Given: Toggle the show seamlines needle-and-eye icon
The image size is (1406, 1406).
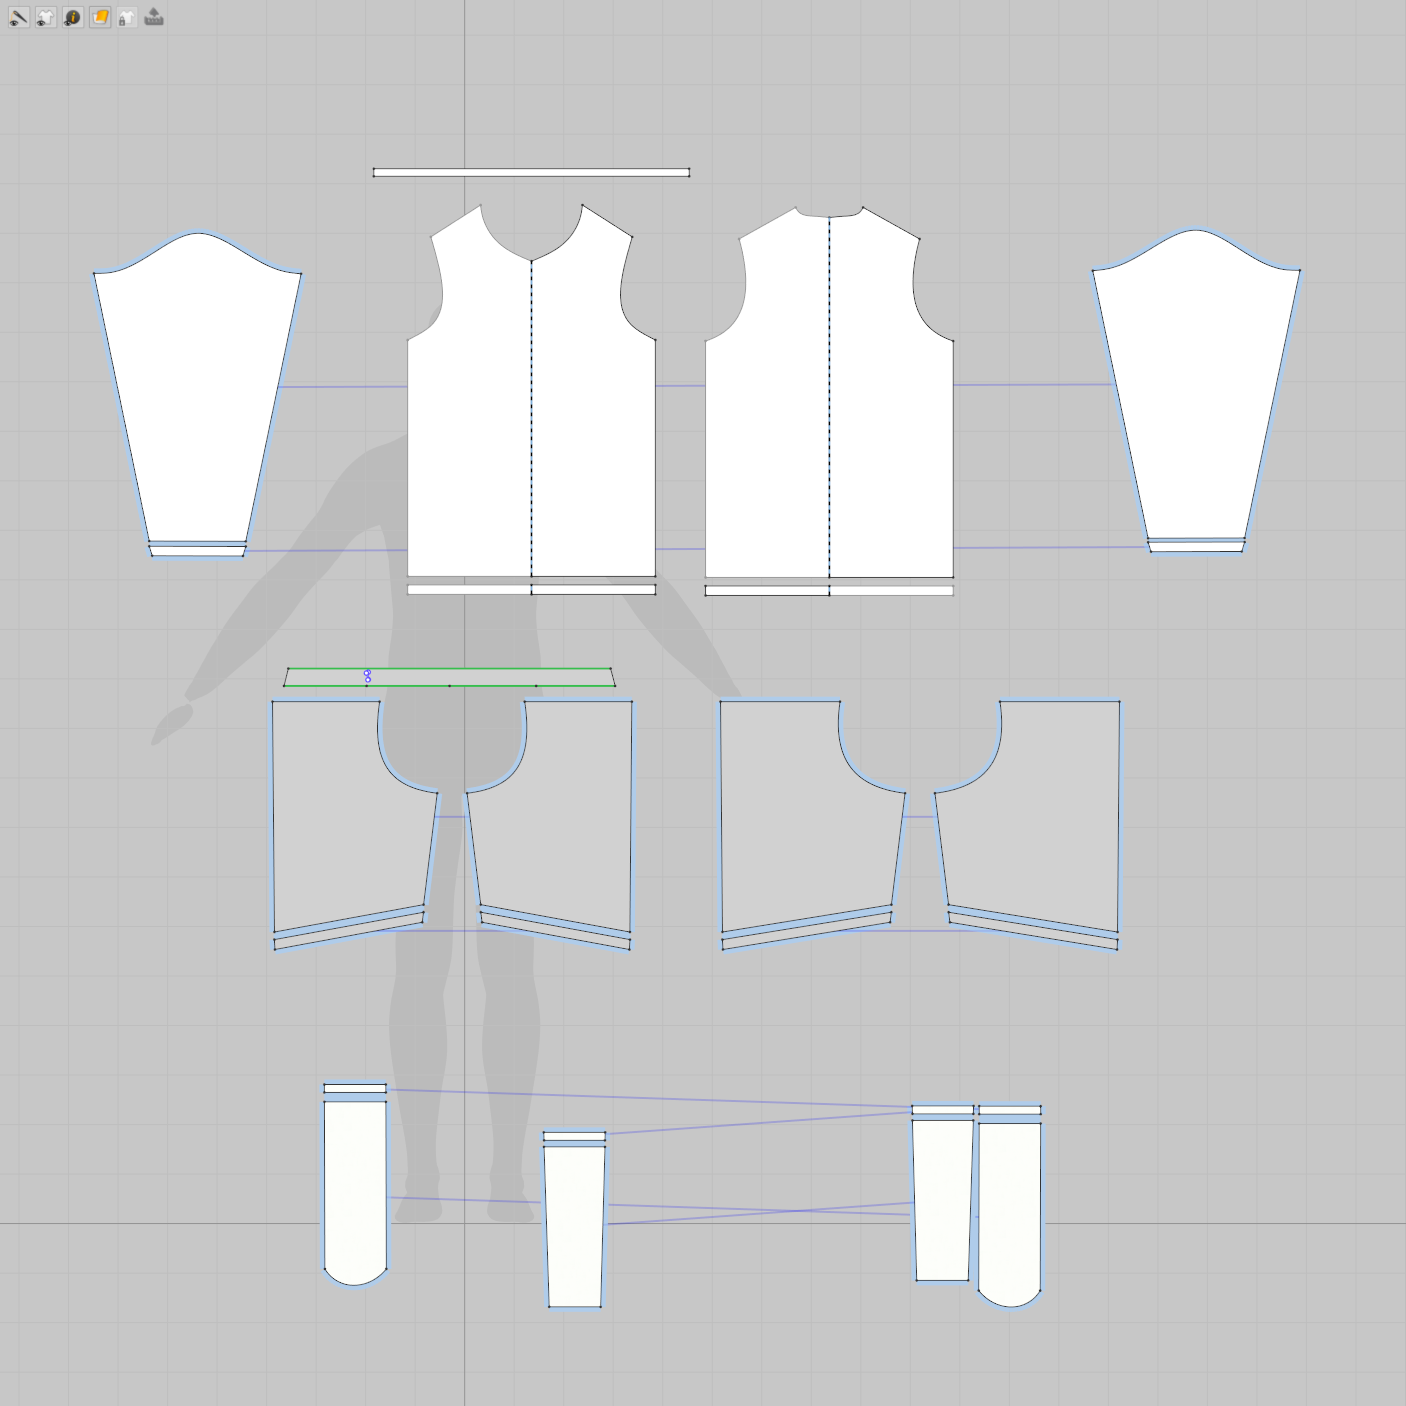Looking at the screenshot, I should [x=19, y=17].
